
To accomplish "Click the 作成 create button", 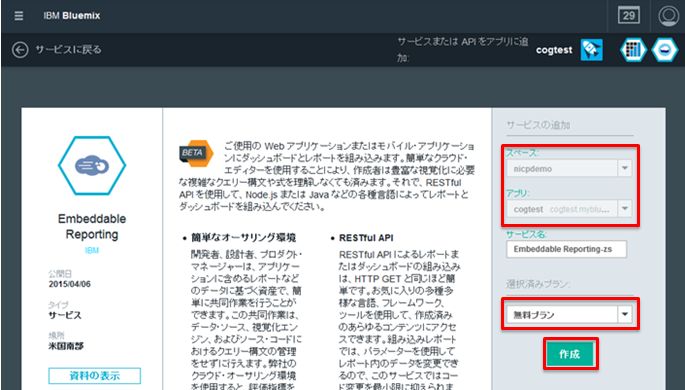I will pos(570,354).
